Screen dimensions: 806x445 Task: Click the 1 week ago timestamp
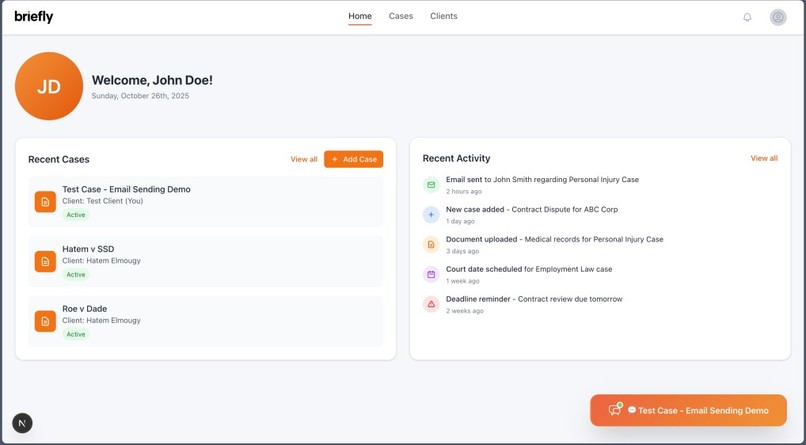(463, 281)
